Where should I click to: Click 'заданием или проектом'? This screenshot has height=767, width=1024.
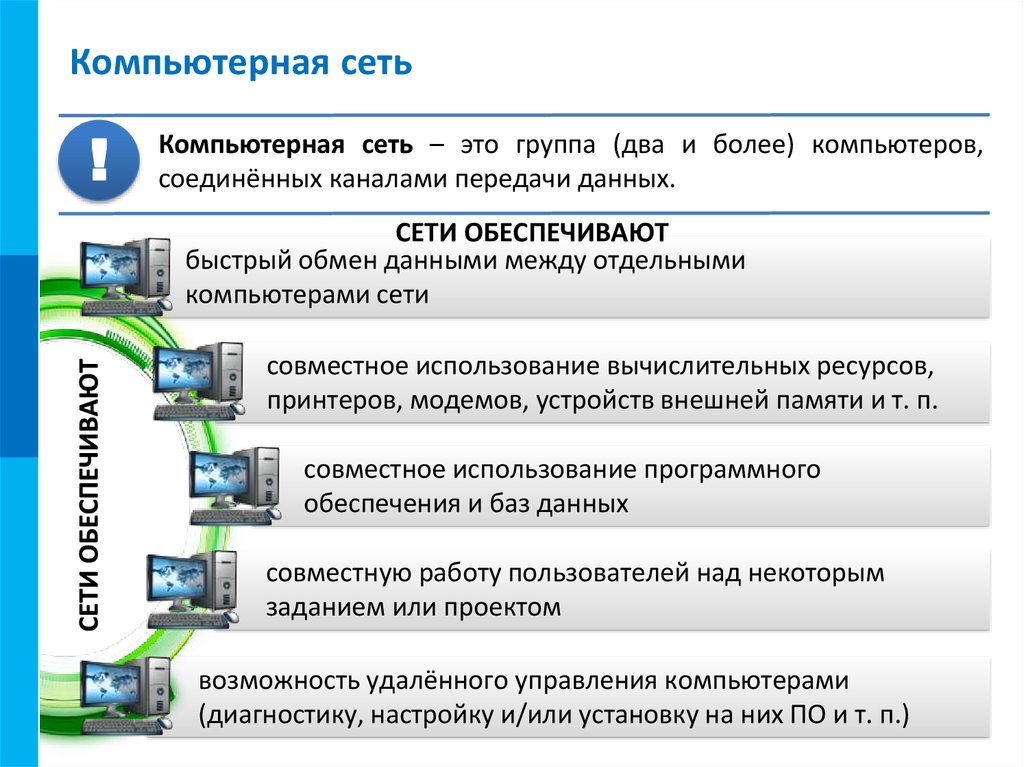tap(413, 608)
